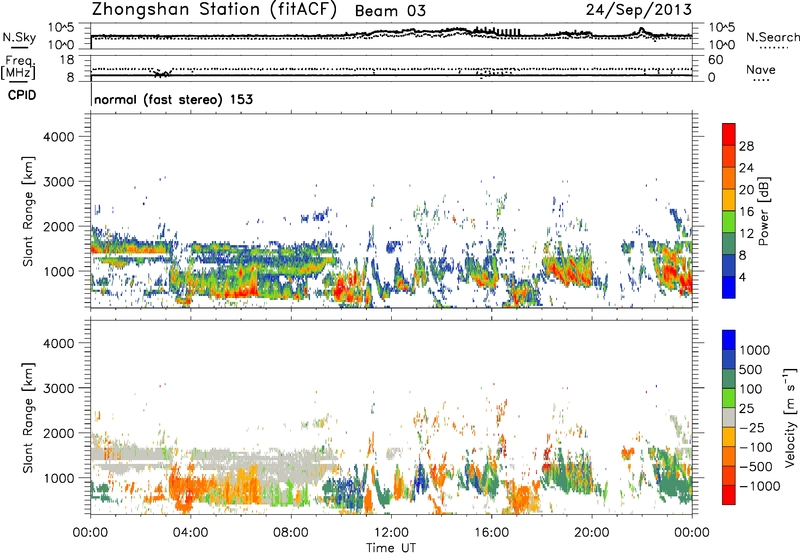Click the "Velocity [m s-1]" colorbar title
Image resolution: width=800 pixels, height=554 pixels.
pyautogui.click(x=790, y=417)
